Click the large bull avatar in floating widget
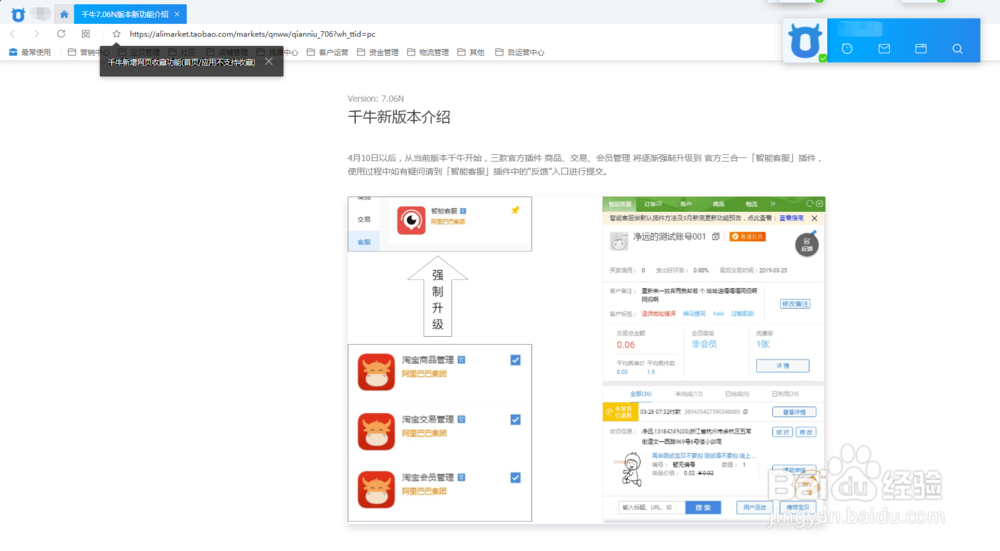This screenshot has height=551, width=1000. [805, 41]
